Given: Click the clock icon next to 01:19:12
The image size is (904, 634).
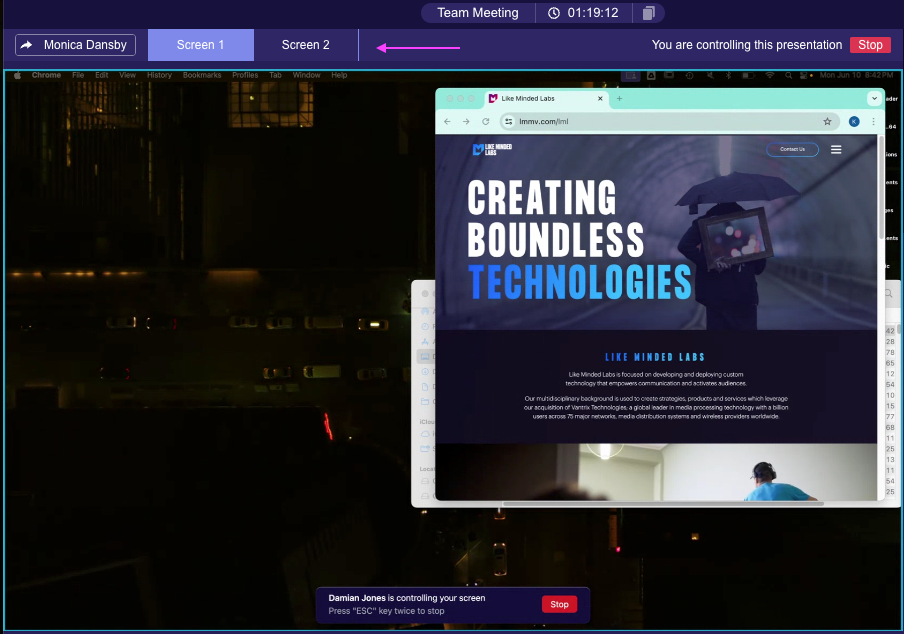Looking at the screenshot, I should coord(553,13).
